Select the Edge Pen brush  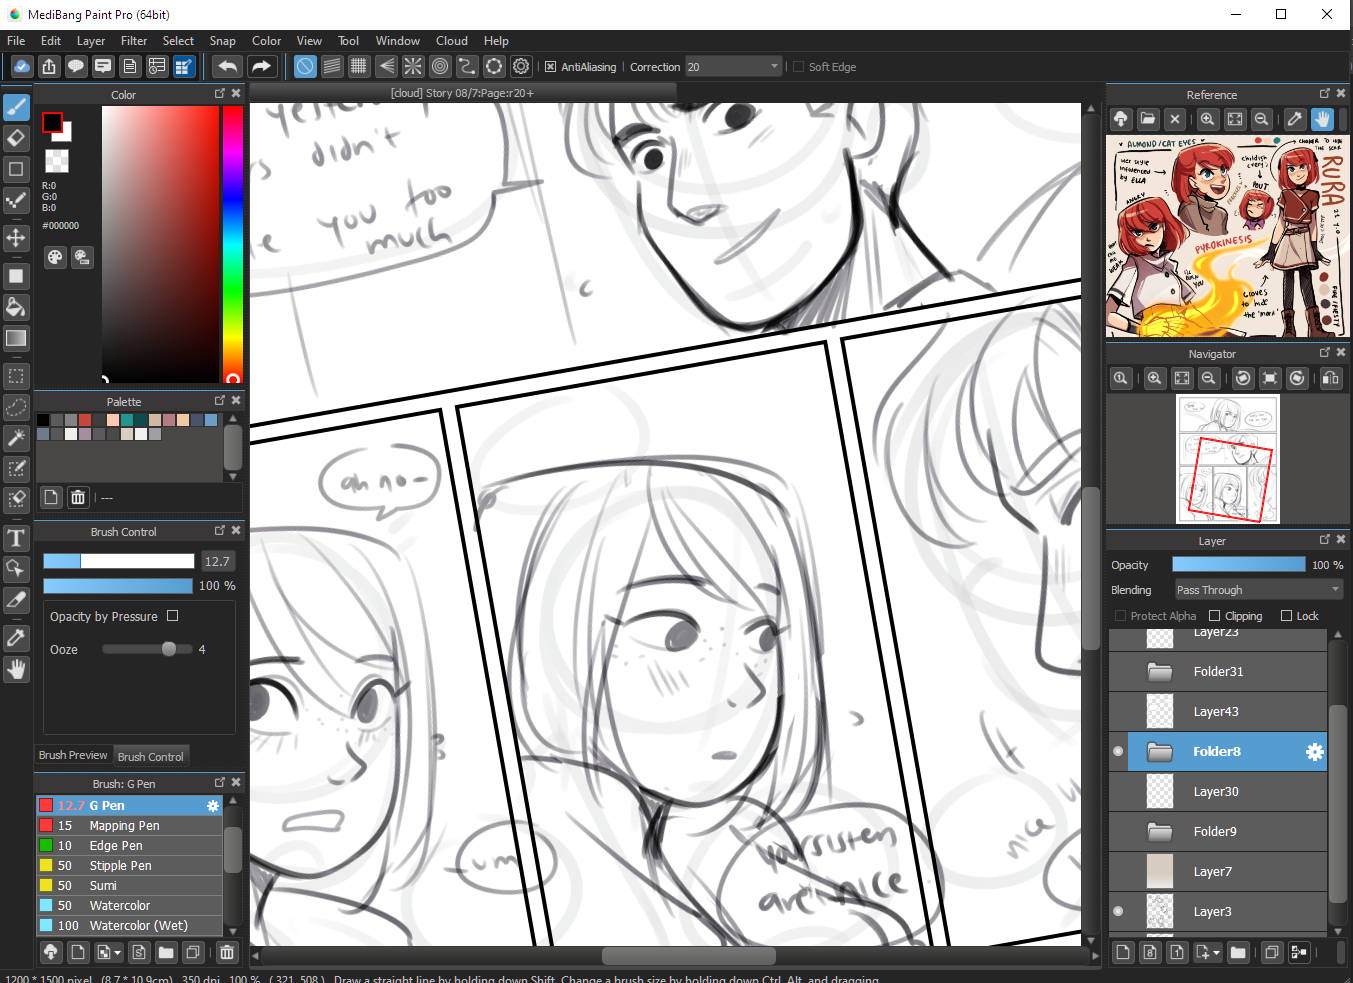(x=129, y=846)
